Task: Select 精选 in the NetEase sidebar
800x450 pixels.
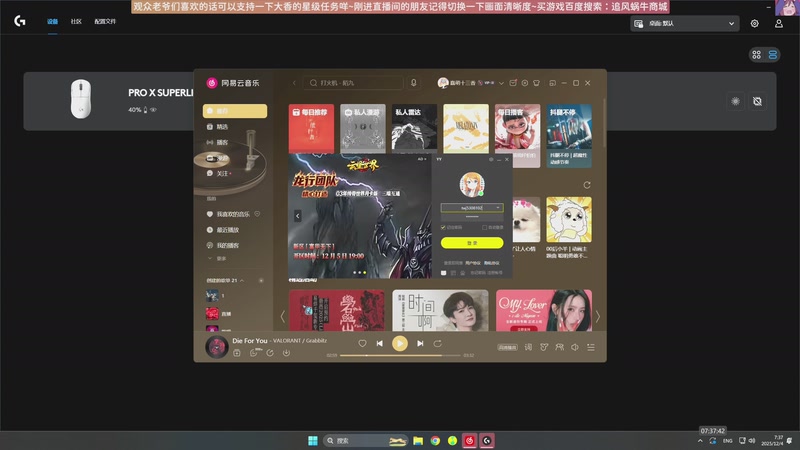Action: (x=235, y=127)
